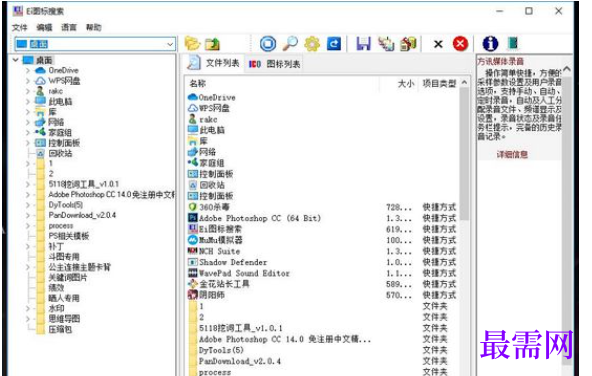Expand the 思维导图 tree folder
The height and width of the screenshot is (376, 592).
pos(28,319)
